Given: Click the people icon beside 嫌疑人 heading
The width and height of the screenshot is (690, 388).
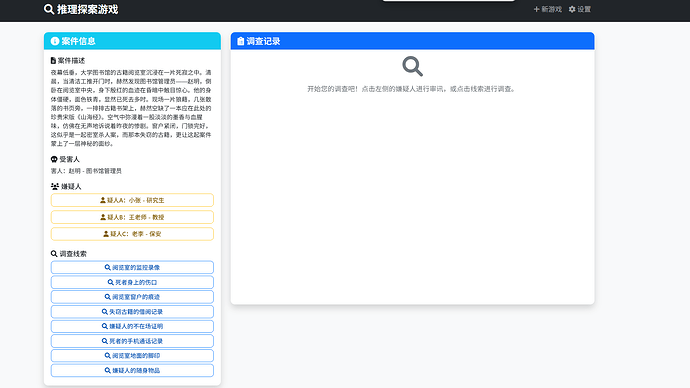Looking at the screenshot, I should [55, 187].
